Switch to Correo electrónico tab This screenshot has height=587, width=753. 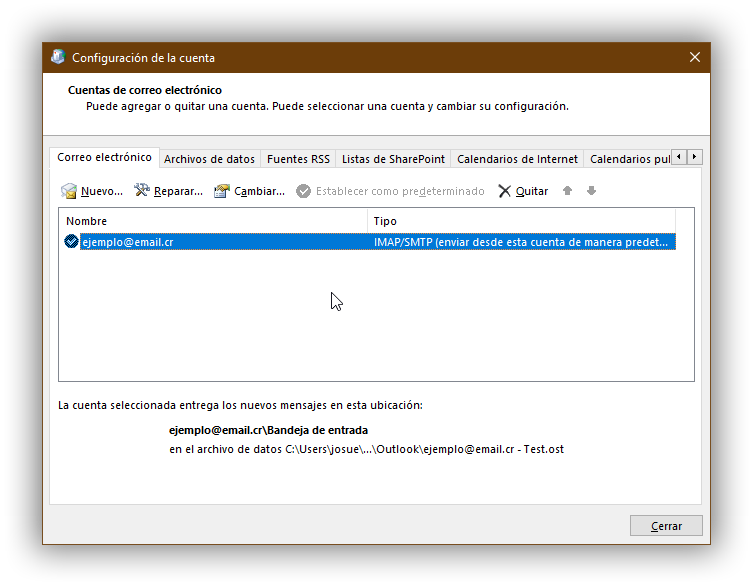point(104,157)
